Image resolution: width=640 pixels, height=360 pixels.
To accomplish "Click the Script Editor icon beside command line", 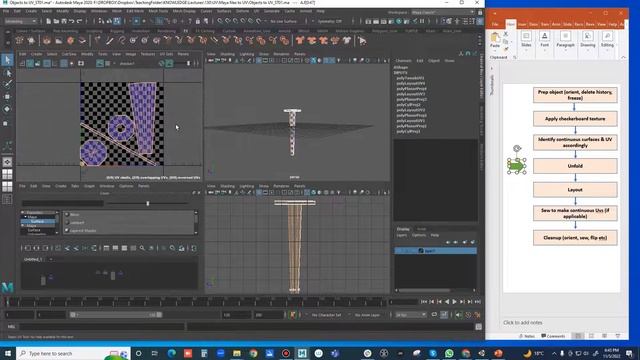I will click(478, 327).
